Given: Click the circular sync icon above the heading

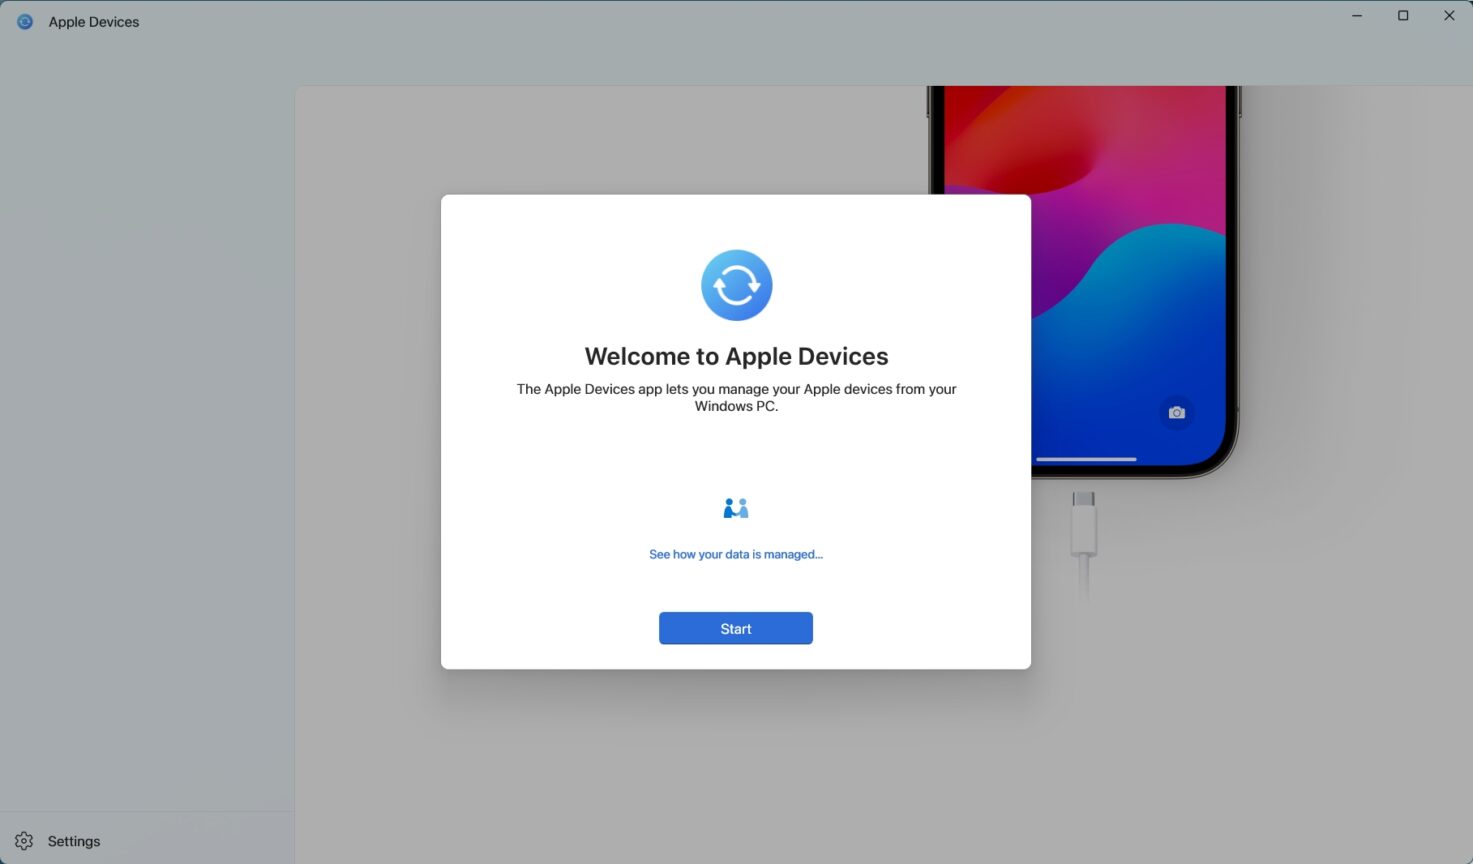Looking at the screenshot, I should [736, 284].
